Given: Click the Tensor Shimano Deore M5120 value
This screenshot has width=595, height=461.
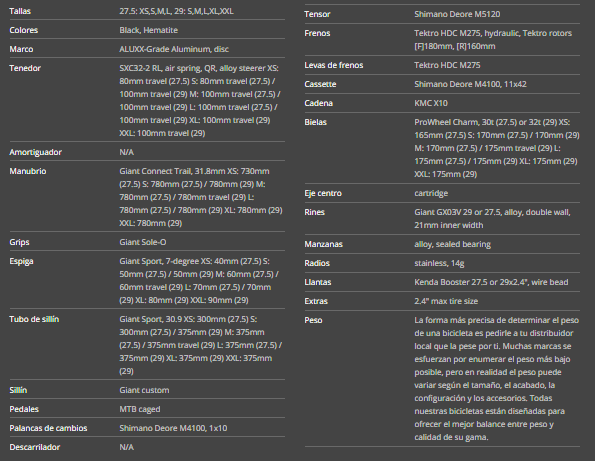Looking at the screenshot, I should click(457, 14).
